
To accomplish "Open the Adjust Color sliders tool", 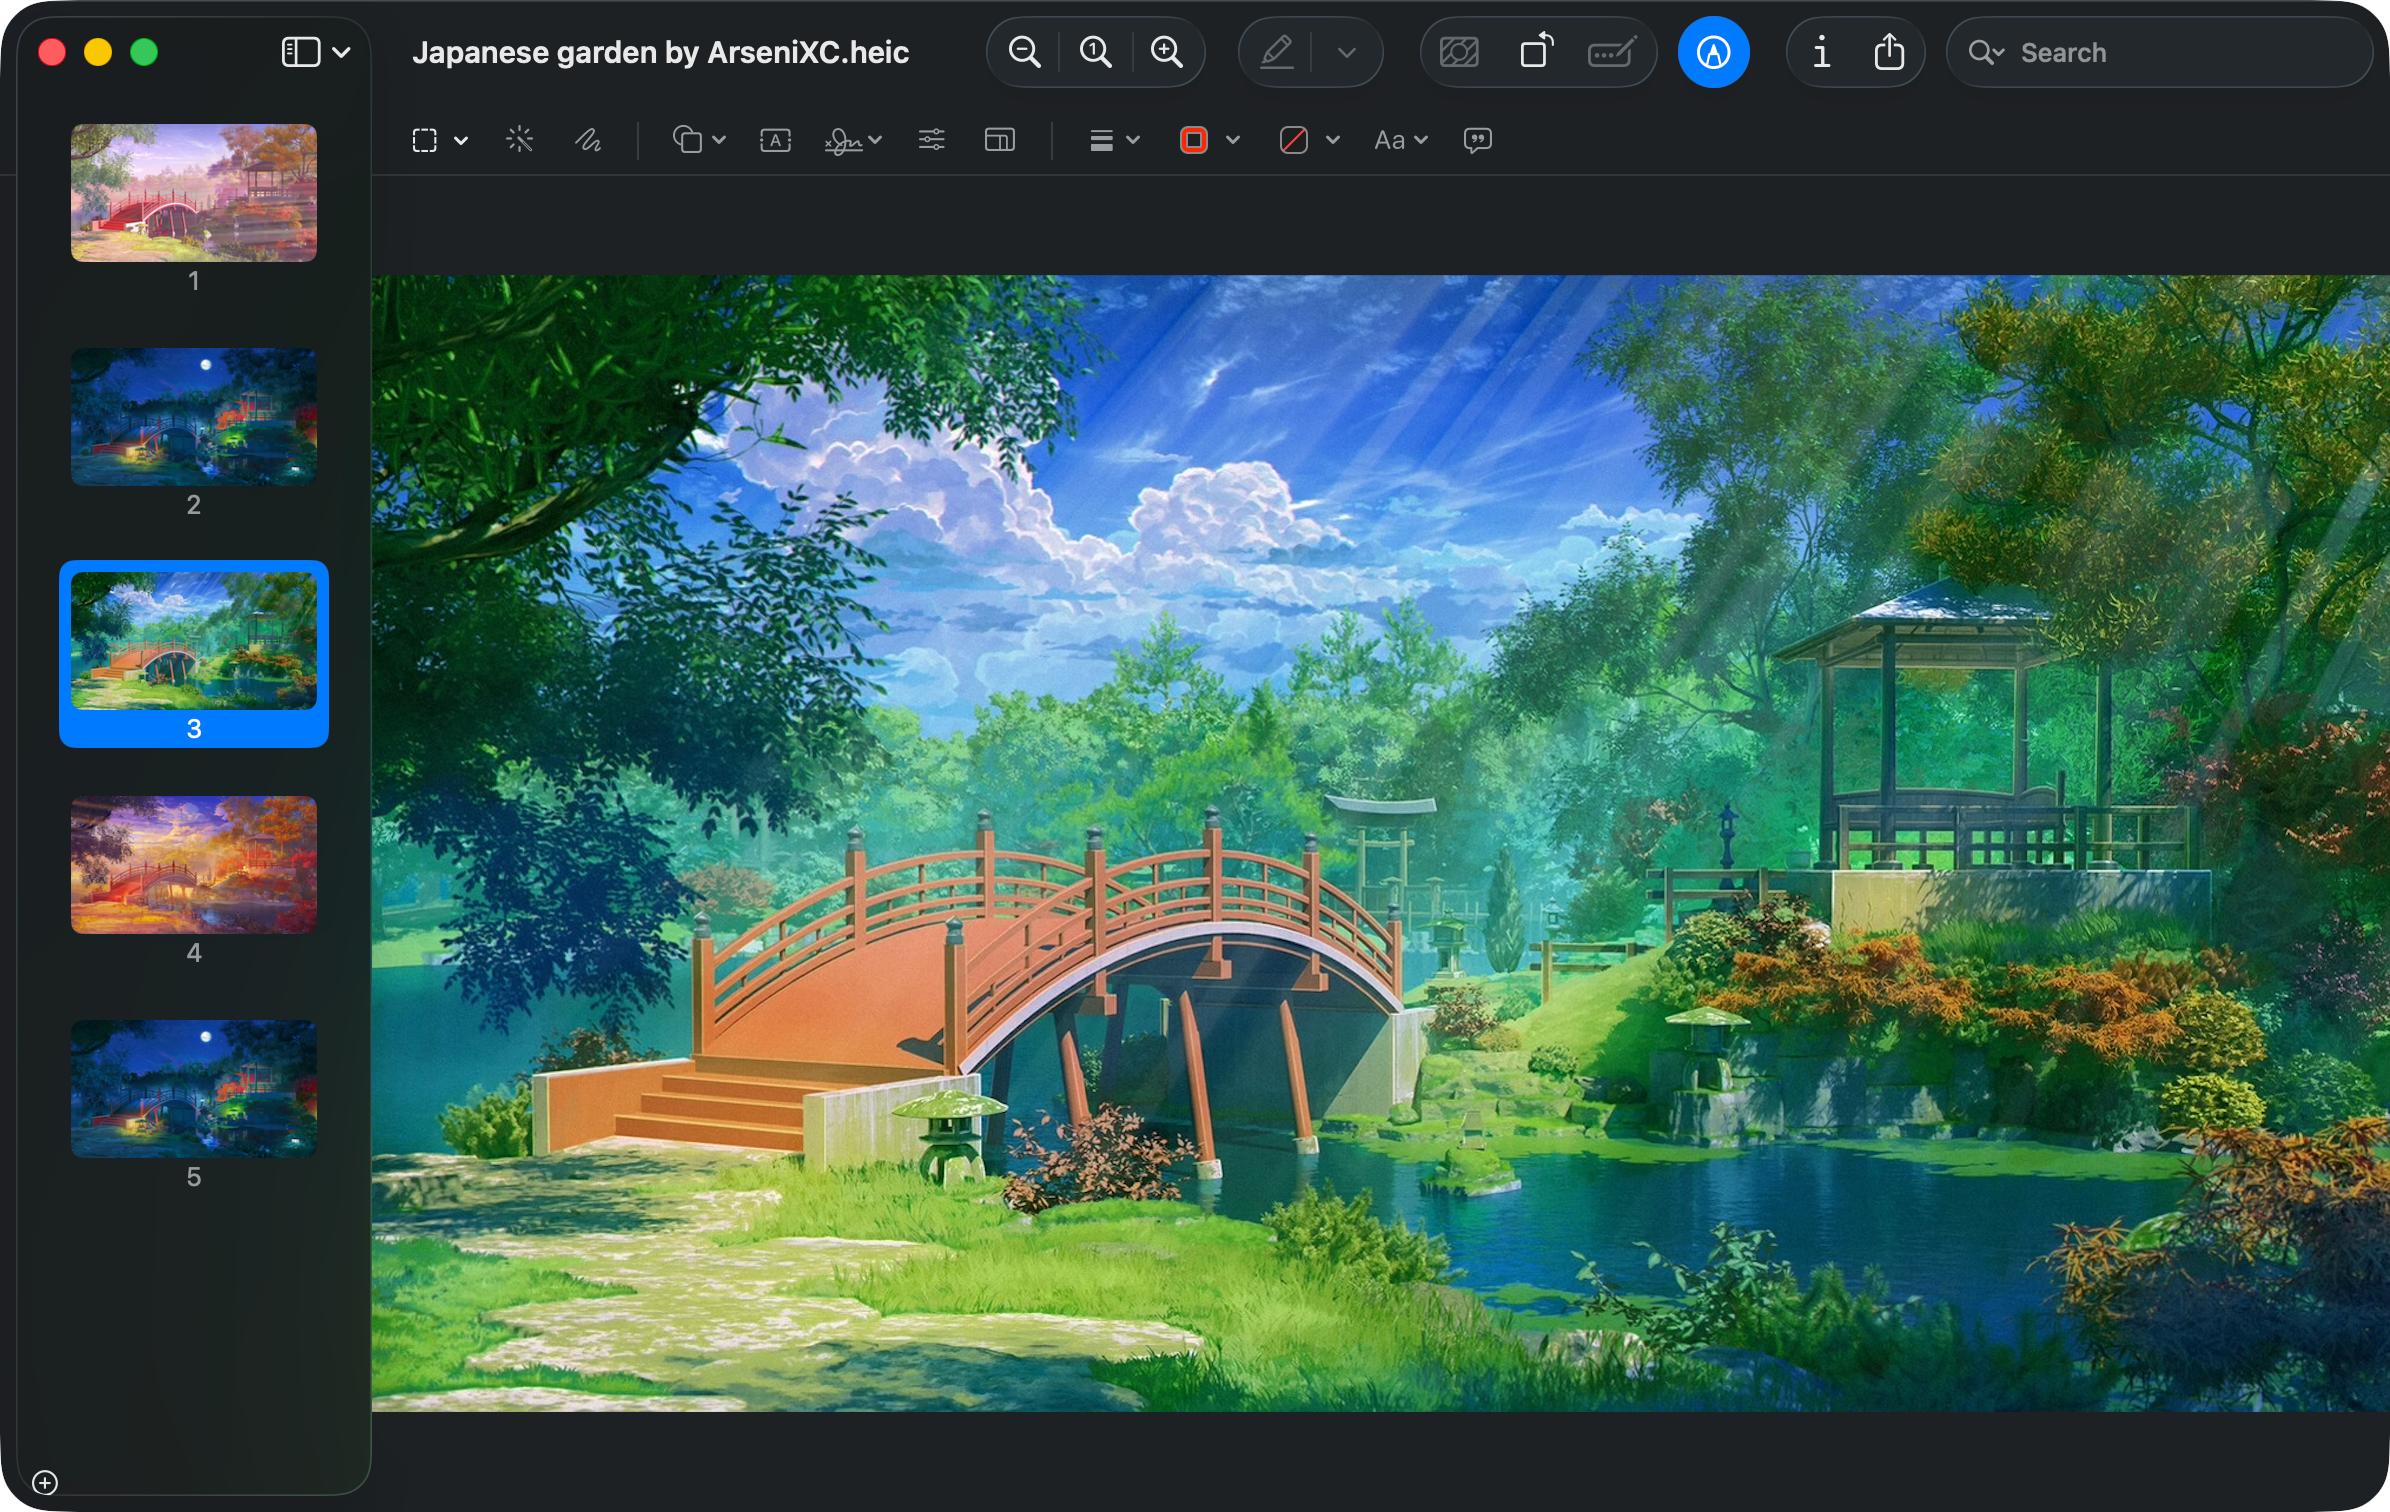I will [x=931, y=140].
